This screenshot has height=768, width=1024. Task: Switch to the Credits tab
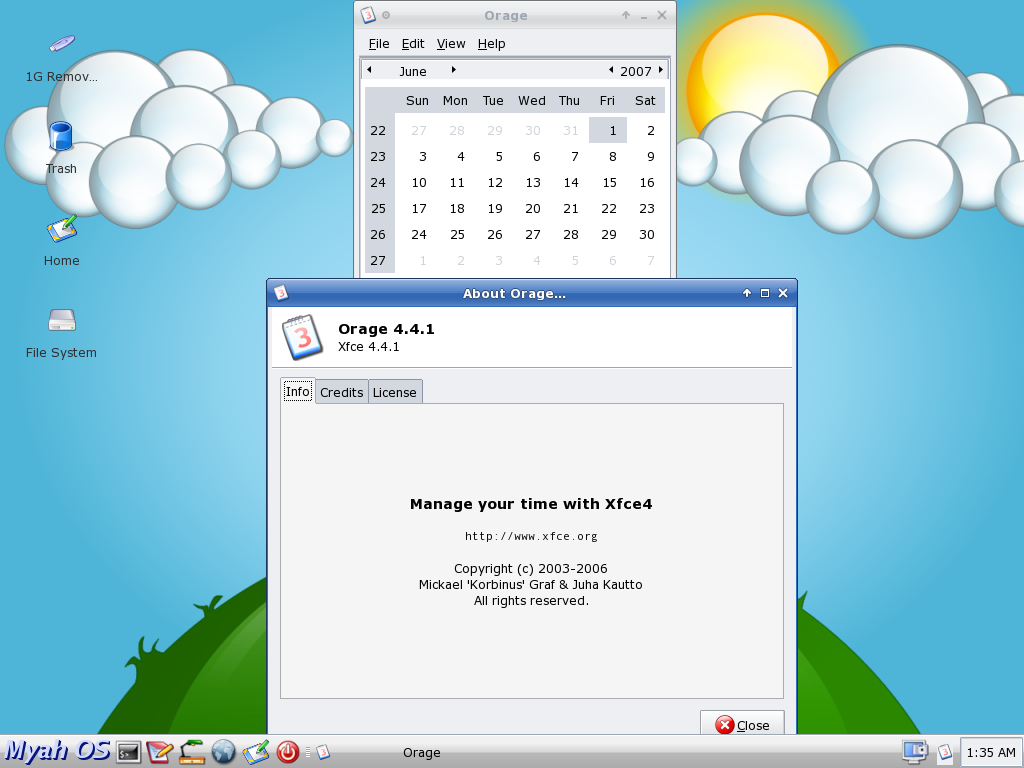[x=342, y=392]
